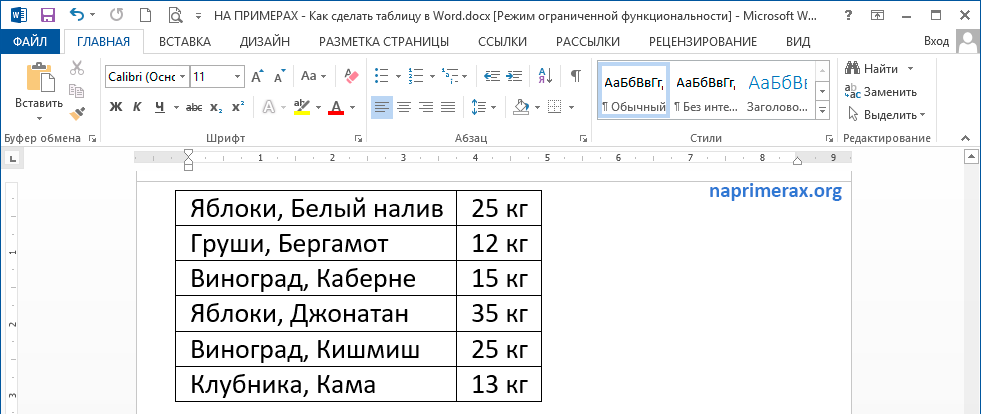Image resolution: width=981 pixels, height=414 pixels.
Task: Apply the Без интервала style
Action: (x=706, y=91)
